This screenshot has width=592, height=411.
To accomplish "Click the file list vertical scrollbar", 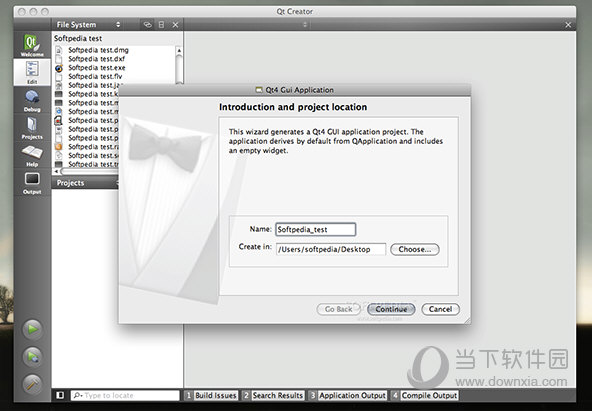I will point(179,69).
